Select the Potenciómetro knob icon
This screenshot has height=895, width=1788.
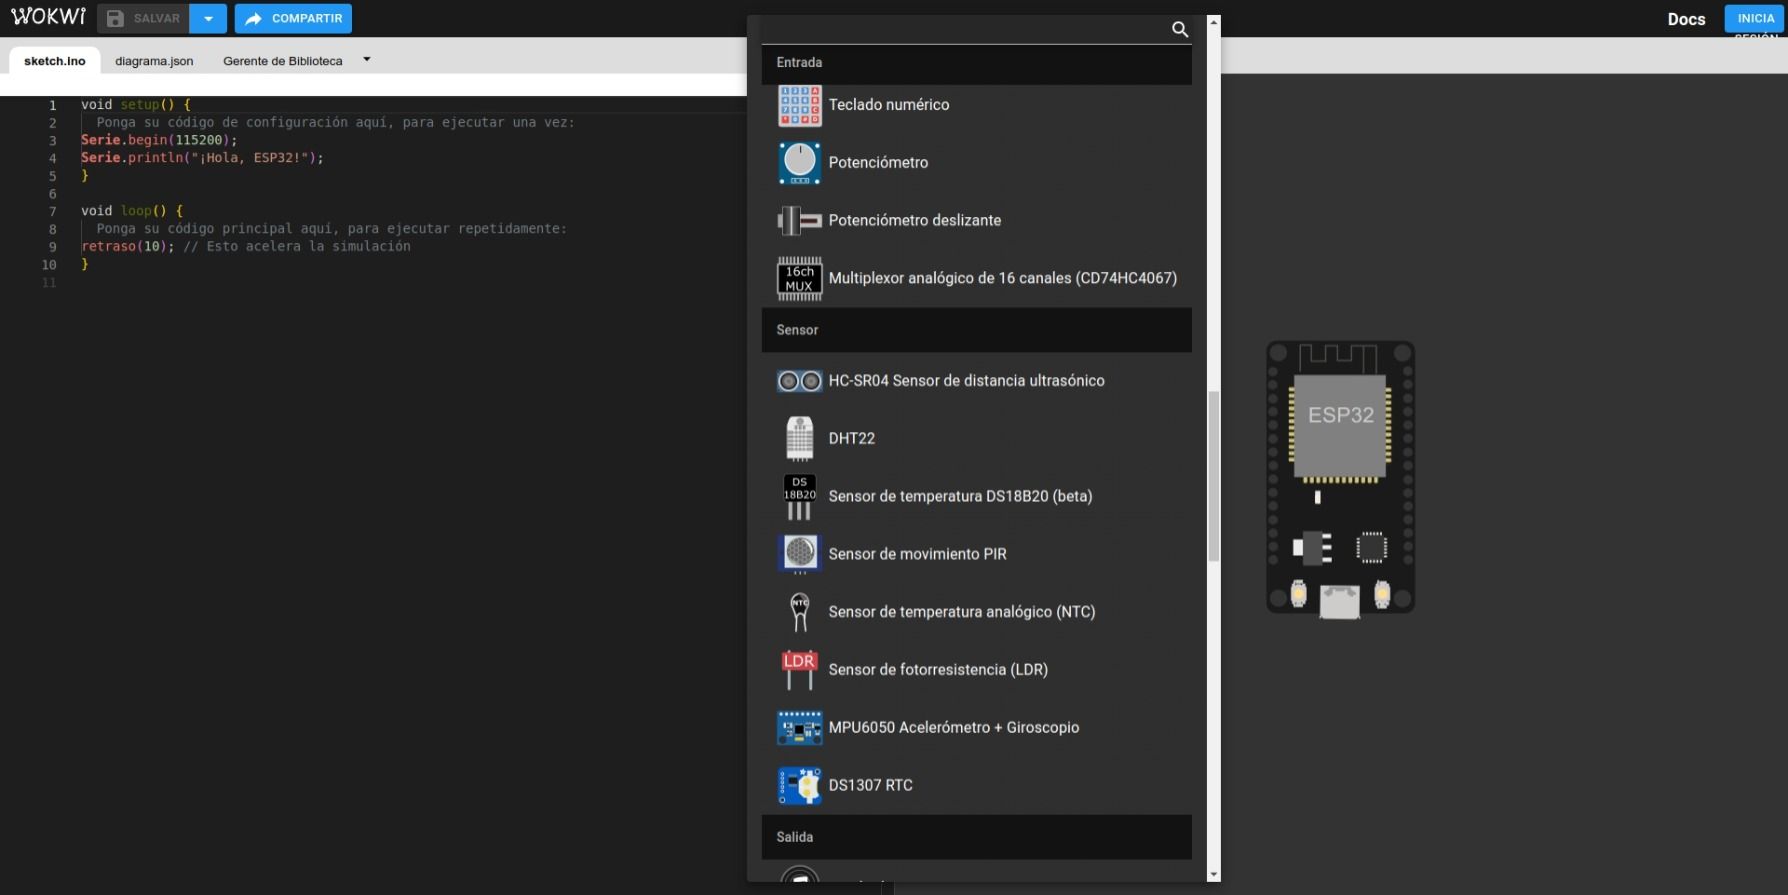click(x=799, y=163)
